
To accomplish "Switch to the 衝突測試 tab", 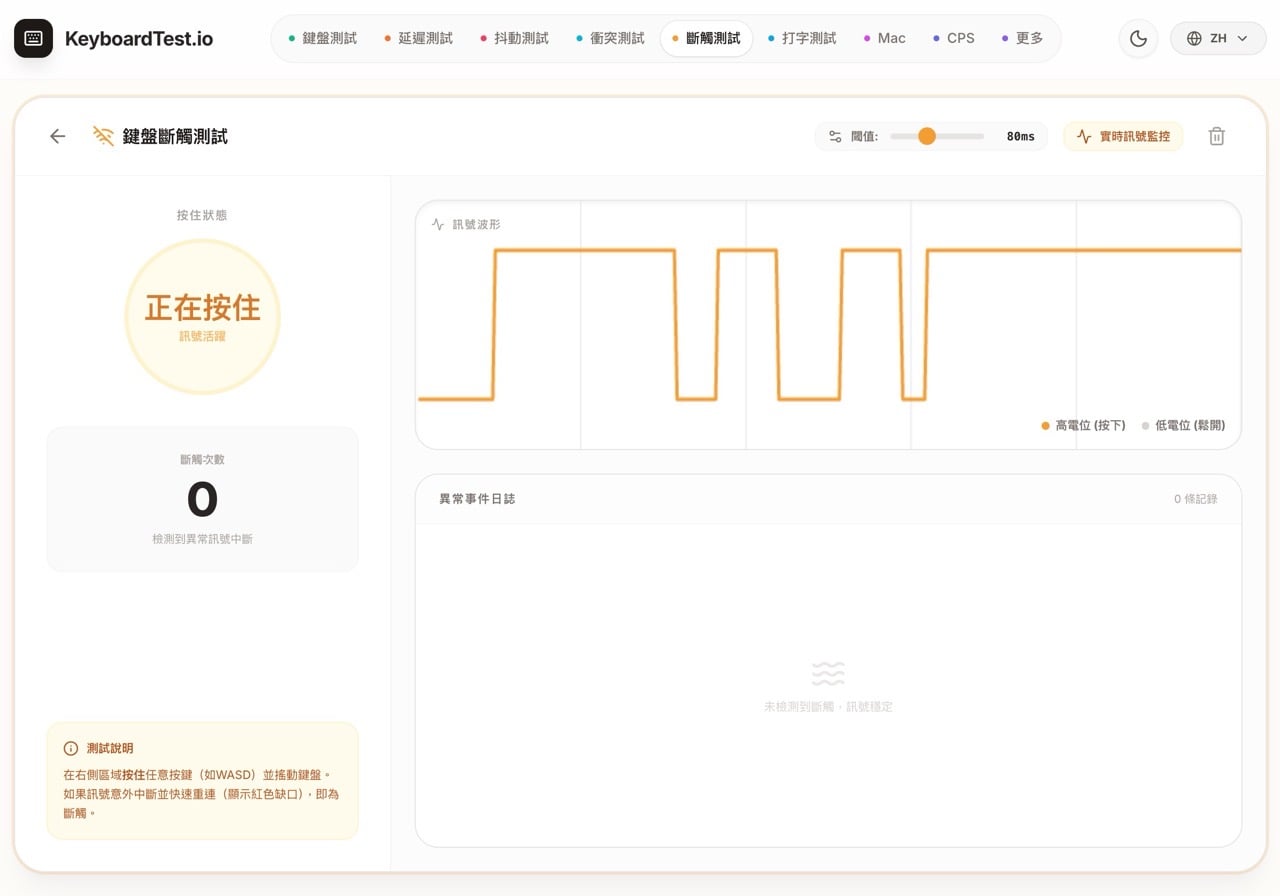I will [x=618, y=38].
